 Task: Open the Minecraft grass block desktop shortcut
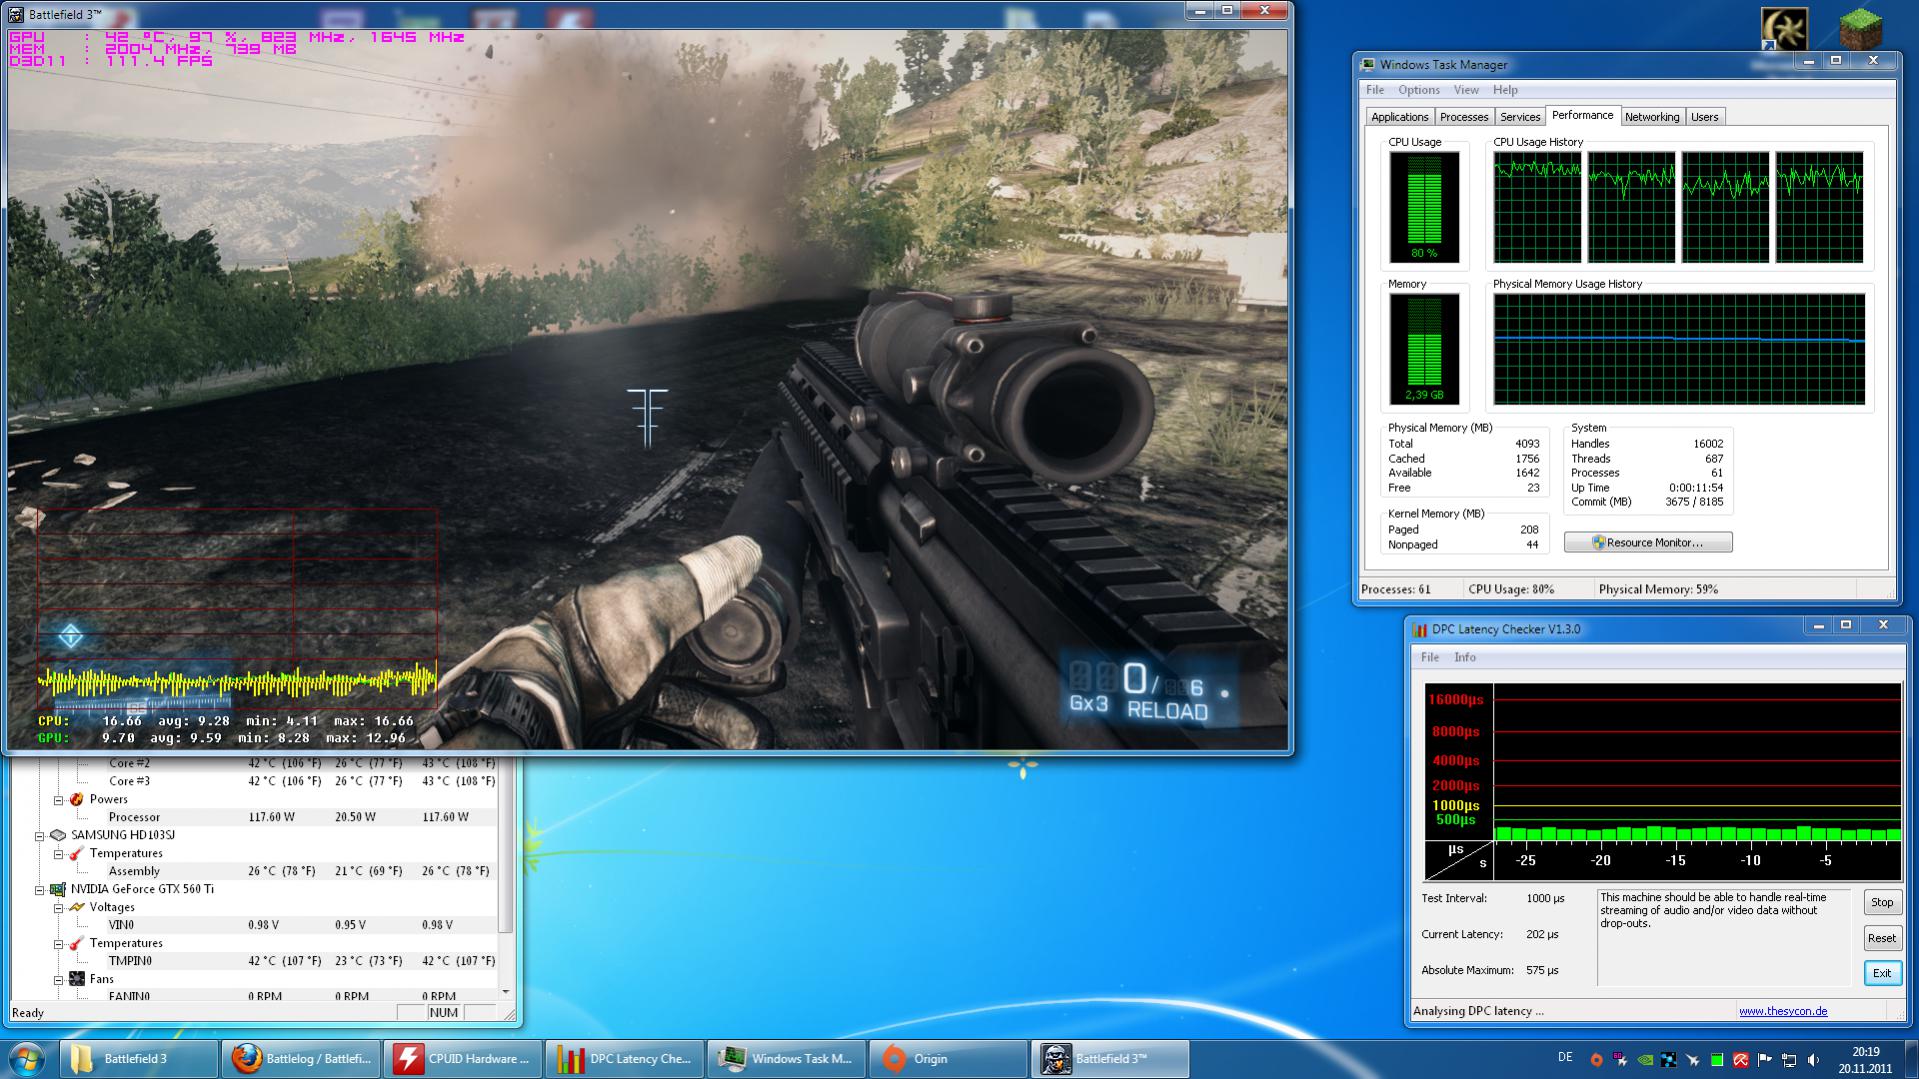tap(1860, 27)
